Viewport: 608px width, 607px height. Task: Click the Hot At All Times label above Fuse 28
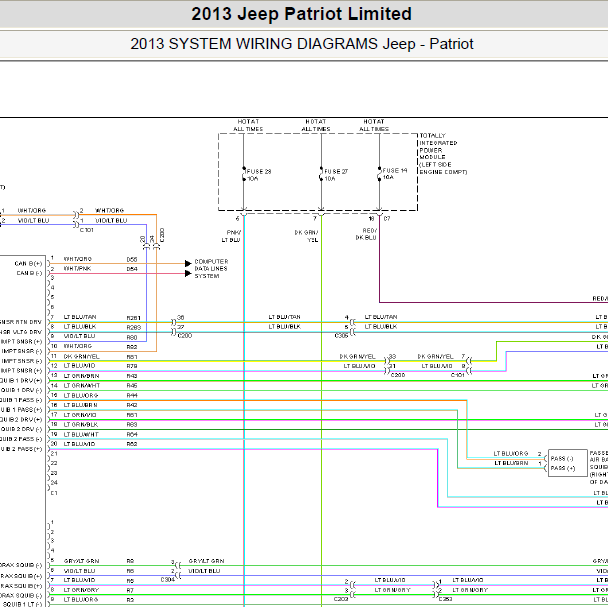click(x=248, y=125)
